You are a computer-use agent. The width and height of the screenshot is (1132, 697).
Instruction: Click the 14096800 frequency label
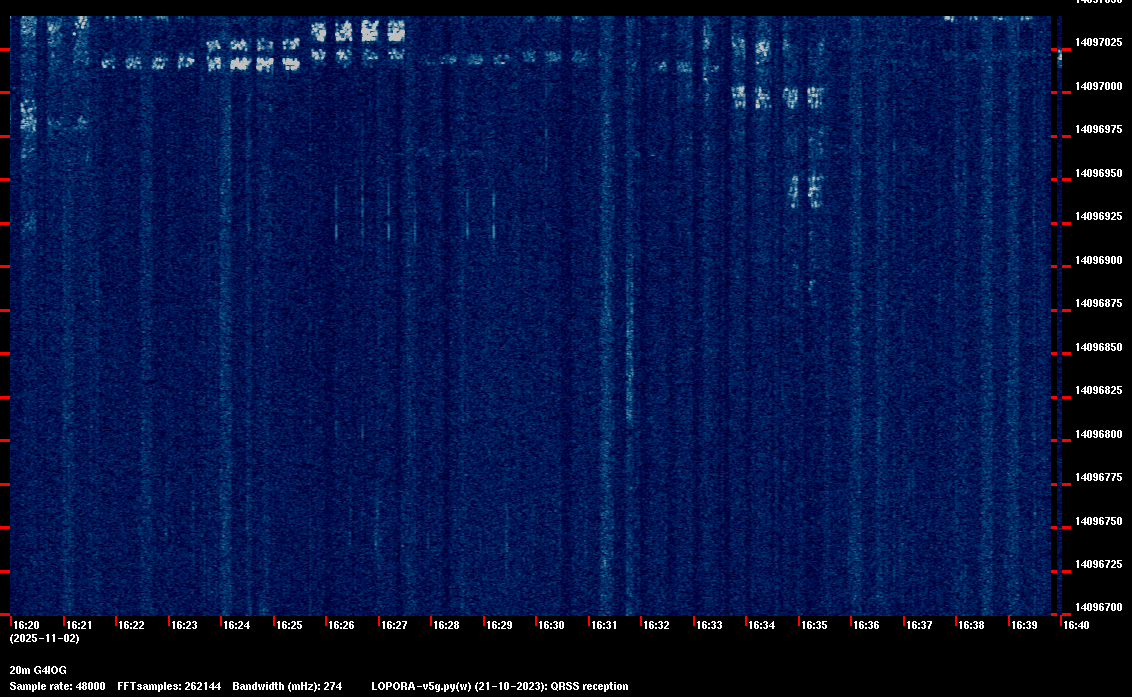[1099, 434]
